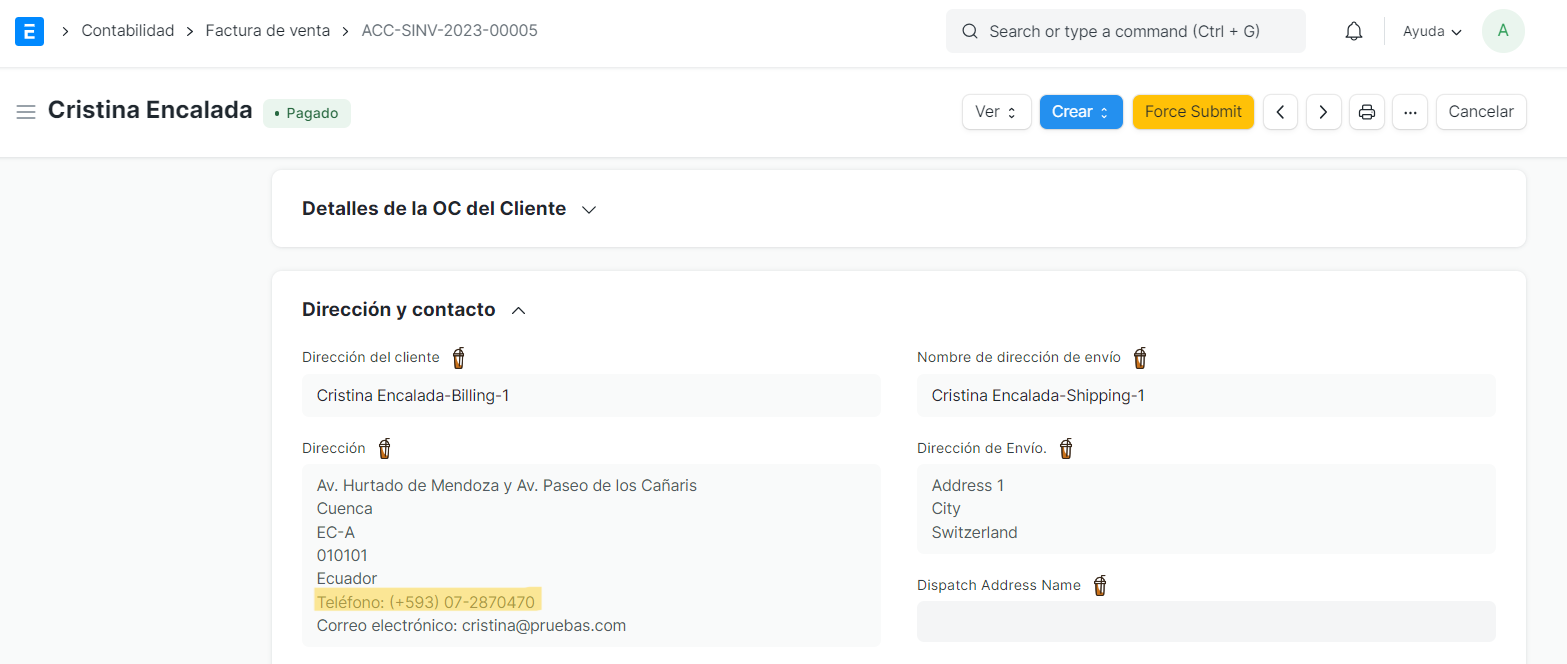Delete the Dirección del cliente value via trash icon

(x=458, y=357)
